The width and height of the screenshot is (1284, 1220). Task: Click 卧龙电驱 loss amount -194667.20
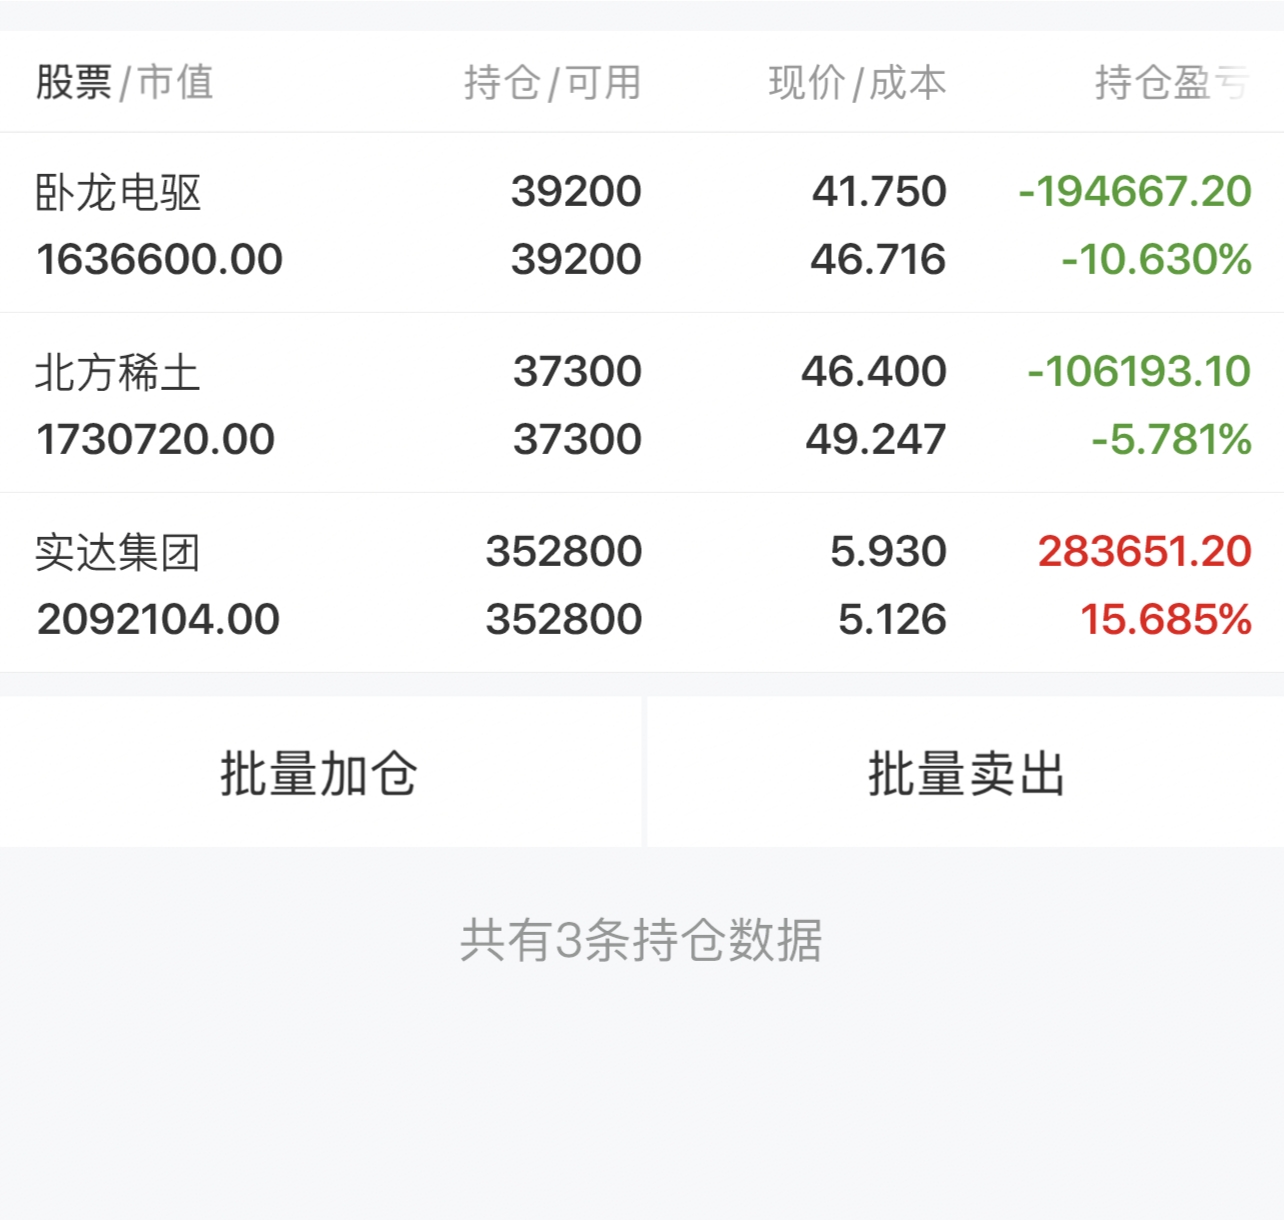1134,192
